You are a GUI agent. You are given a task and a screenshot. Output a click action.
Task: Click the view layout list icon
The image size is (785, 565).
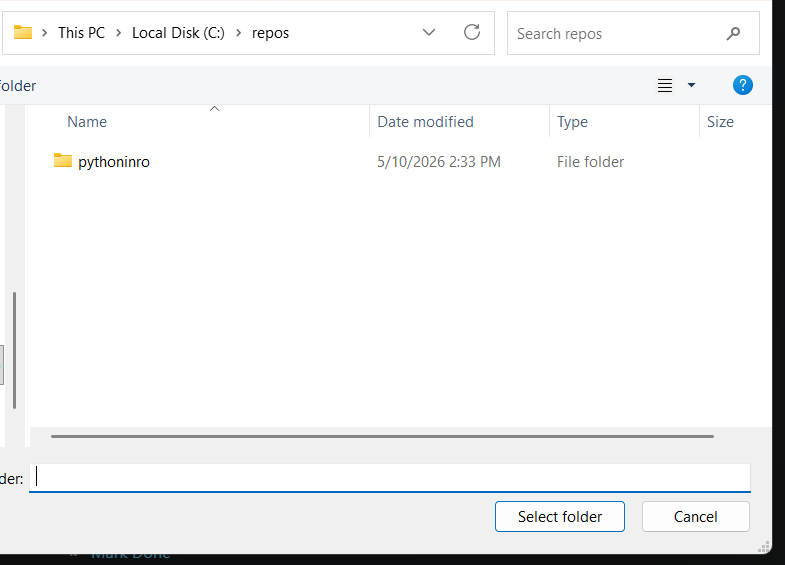click(x=665, y=86)
